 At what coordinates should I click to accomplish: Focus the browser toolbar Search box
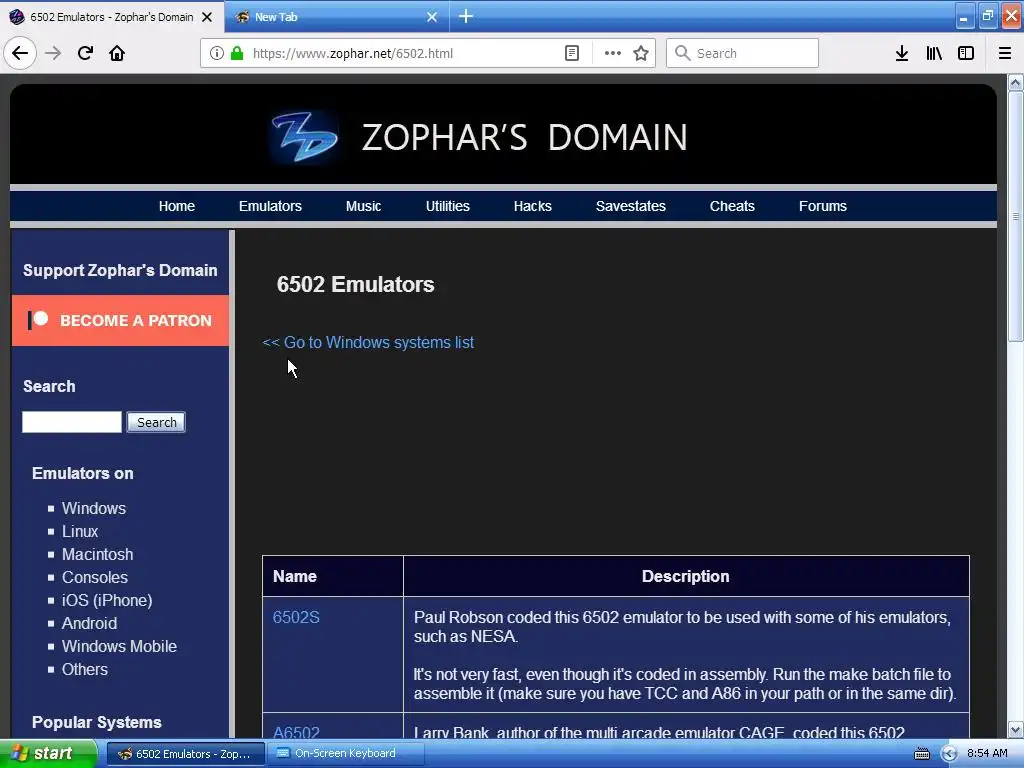pyautogui.click(x=743, y=53)
